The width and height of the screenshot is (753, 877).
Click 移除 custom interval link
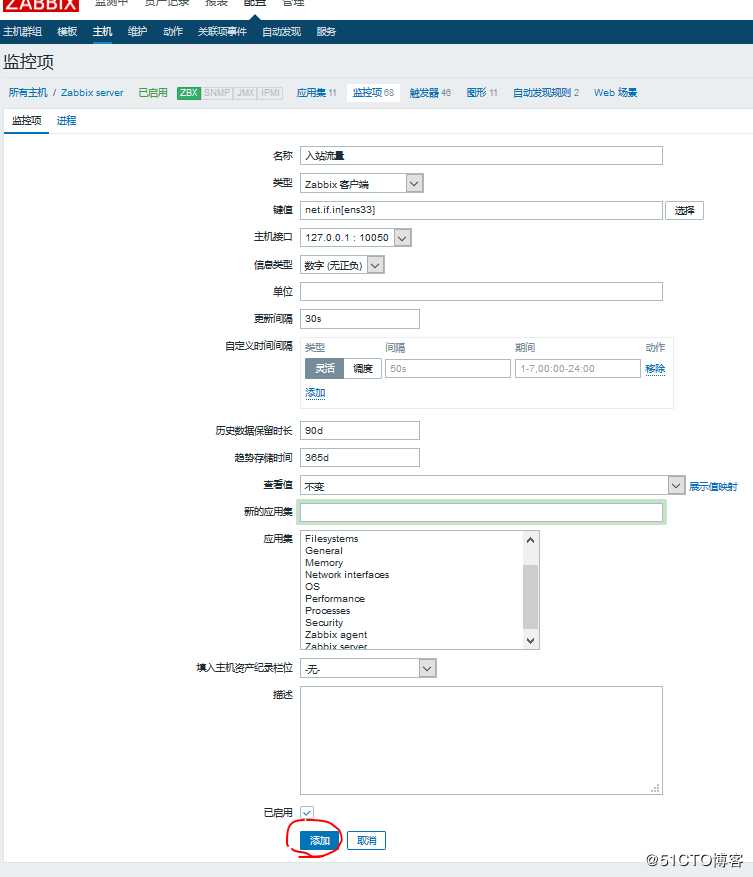tap(655, 369)
